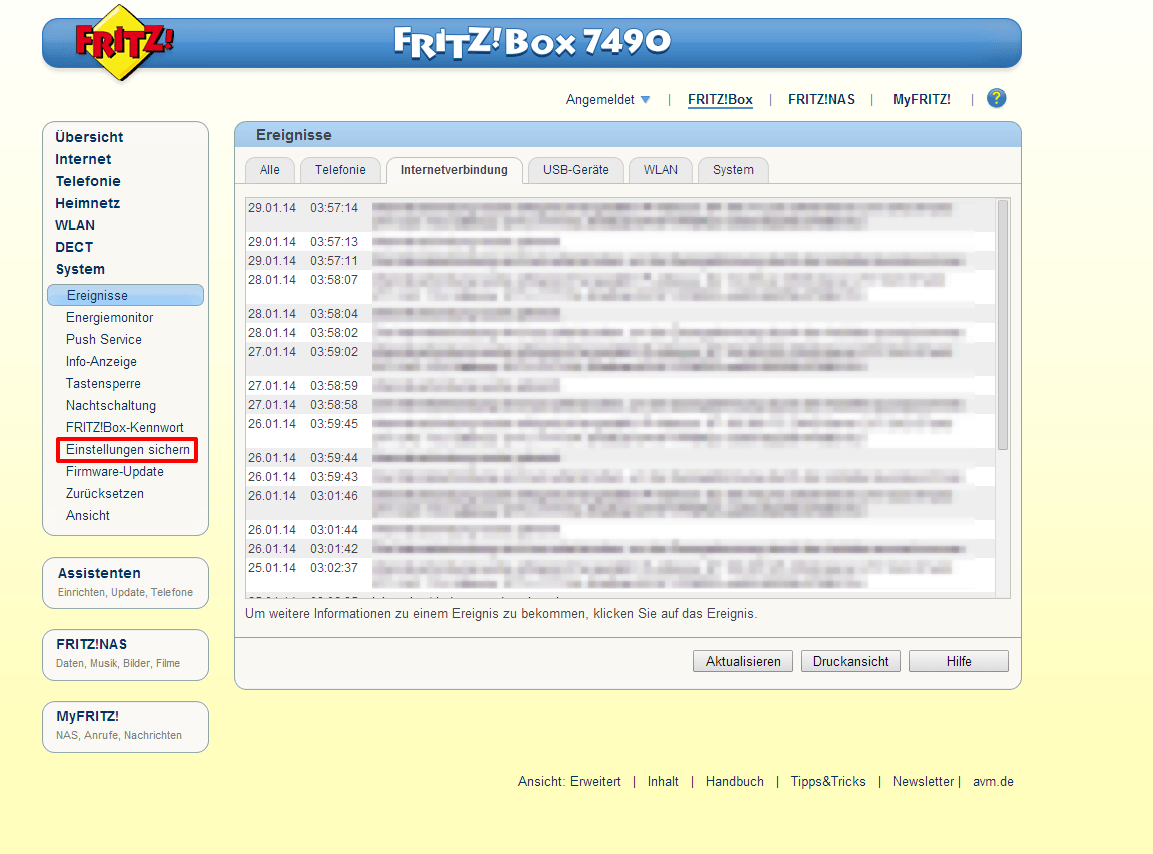This screenshot has width=1153, height=854.
Task: Open Nachtschaltung in the sidebar
Action: [111, 405]
